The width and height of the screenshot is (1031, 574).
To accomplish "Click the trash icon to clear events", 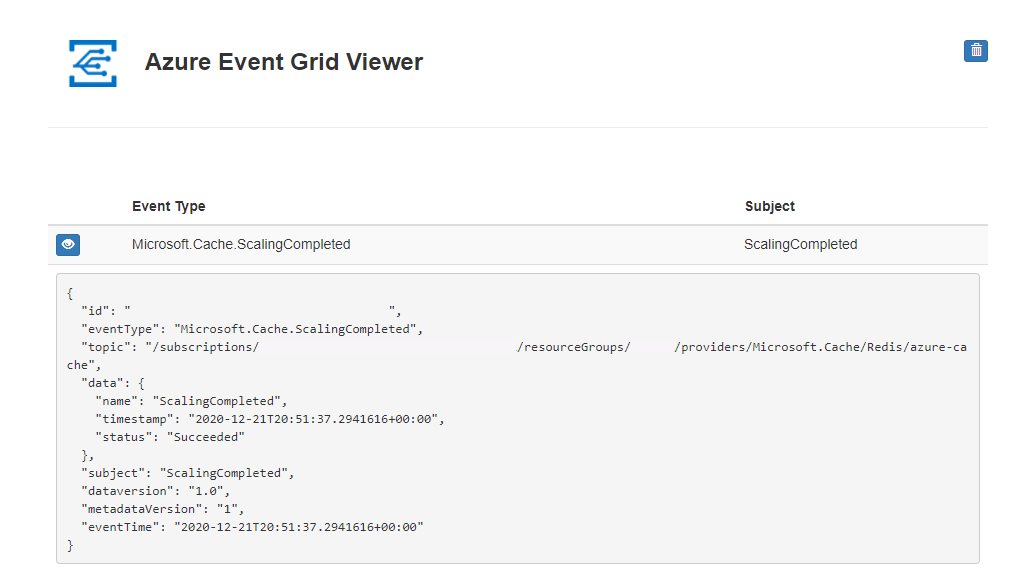I will click(x=975, y=50).
